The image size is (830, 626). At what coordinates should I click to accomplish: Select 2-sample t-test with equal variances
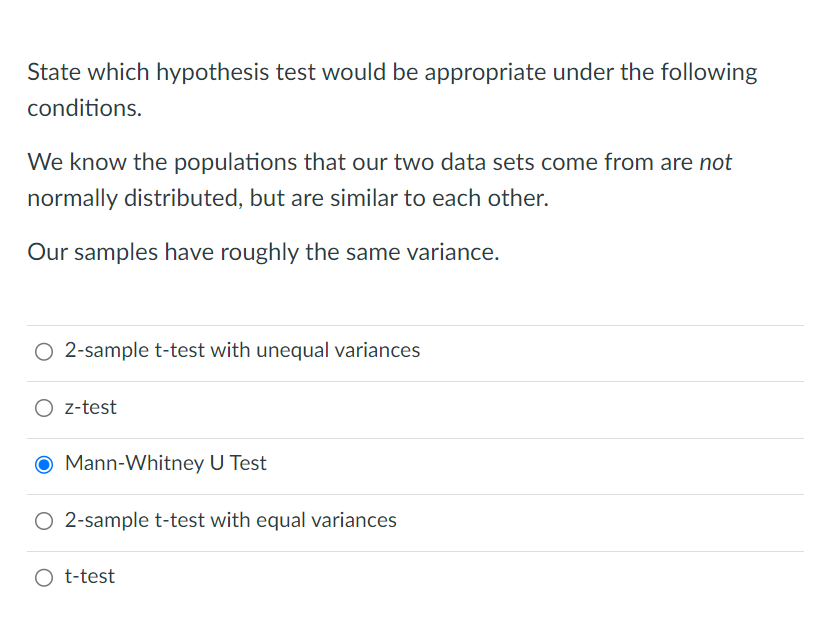44,520
